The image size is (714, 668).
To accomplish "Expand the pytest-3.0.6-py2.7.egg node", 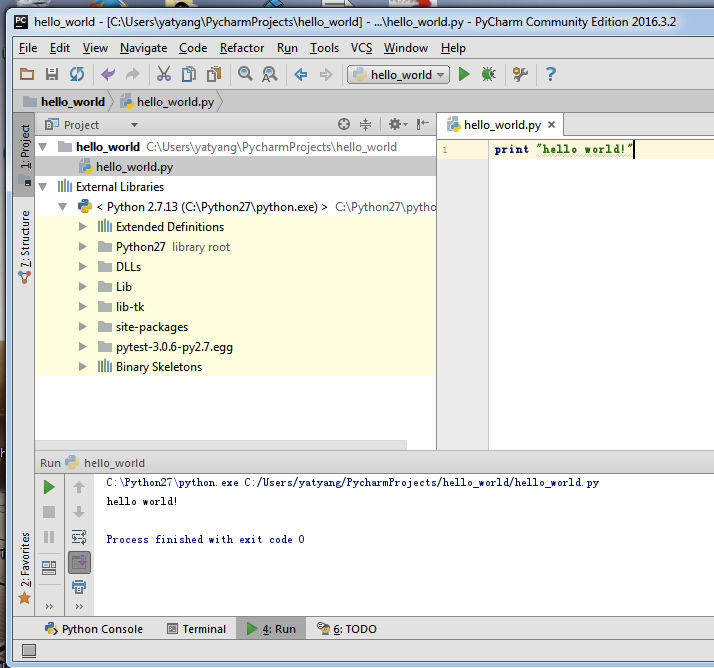I will click(x=82, y=347).
